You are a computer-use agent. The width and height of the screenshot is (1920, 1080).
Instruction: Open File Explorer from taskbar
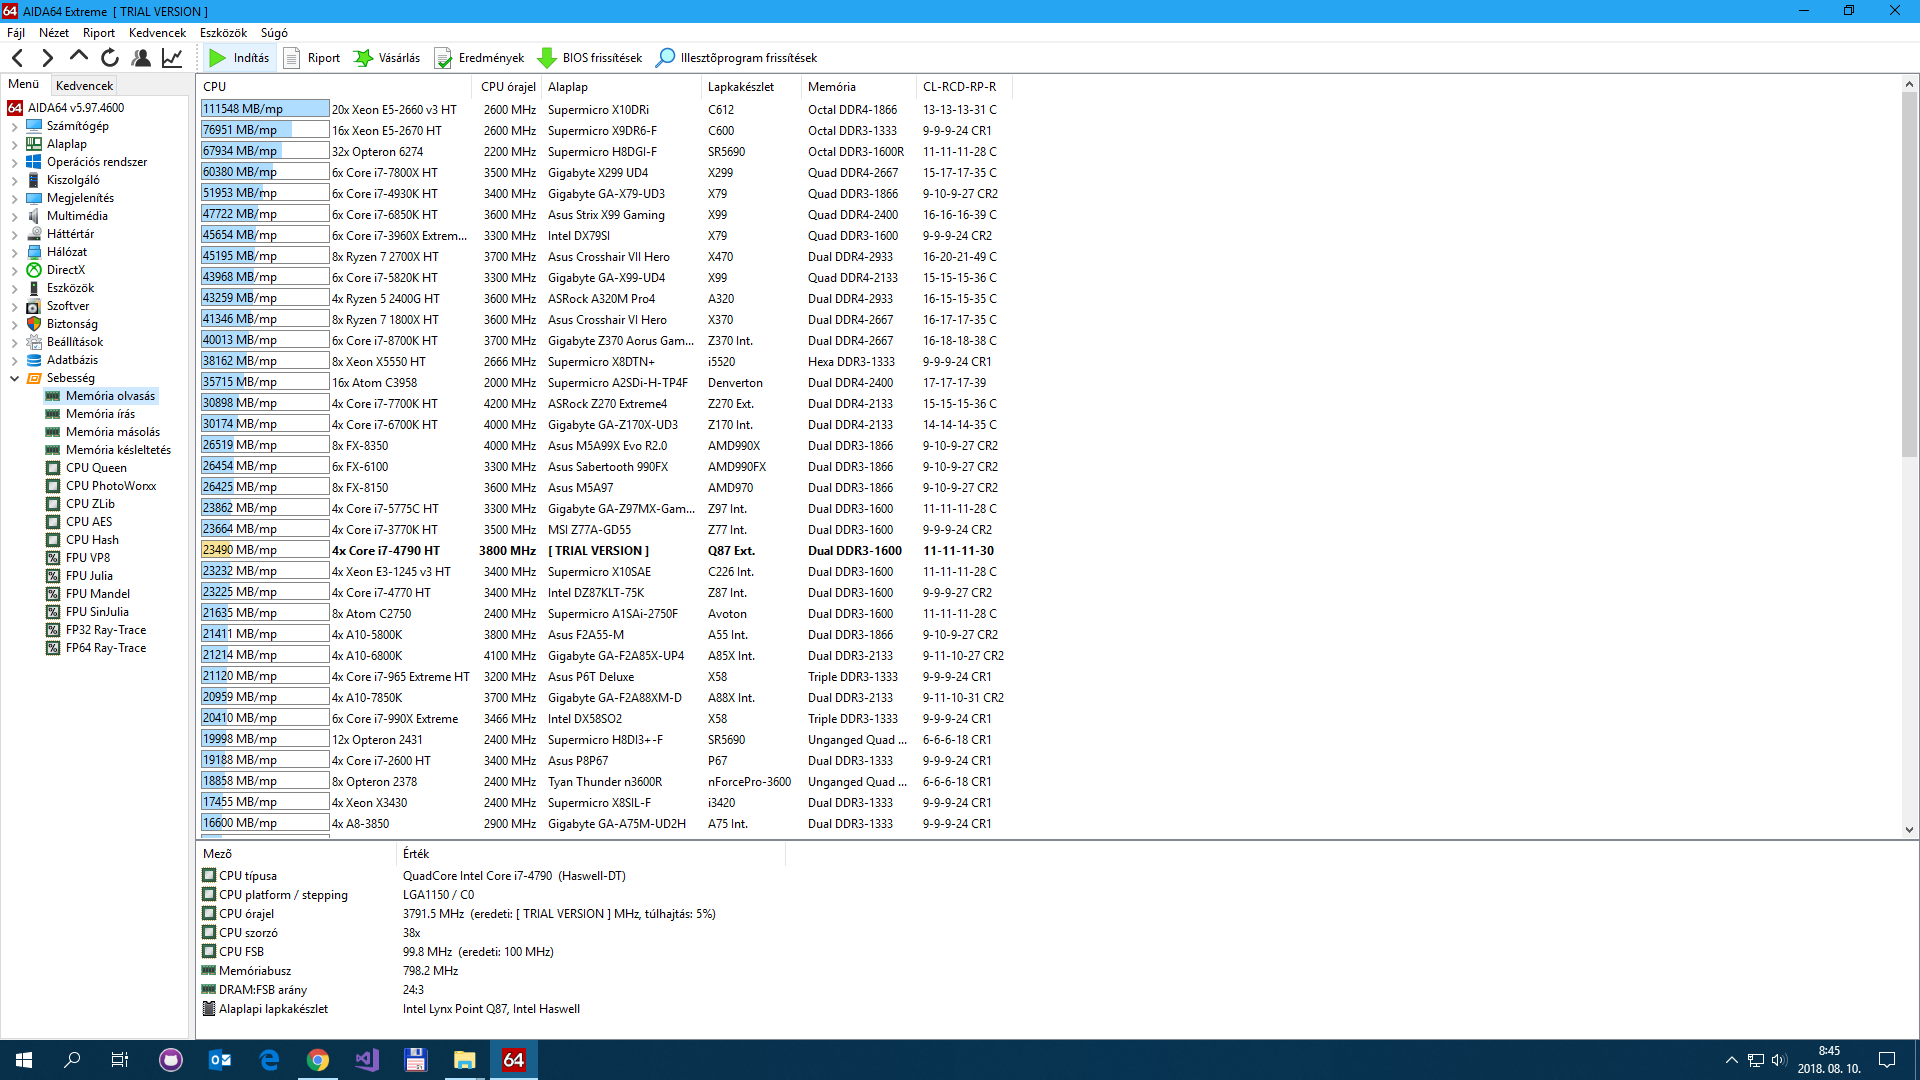tap(465, 1060)
